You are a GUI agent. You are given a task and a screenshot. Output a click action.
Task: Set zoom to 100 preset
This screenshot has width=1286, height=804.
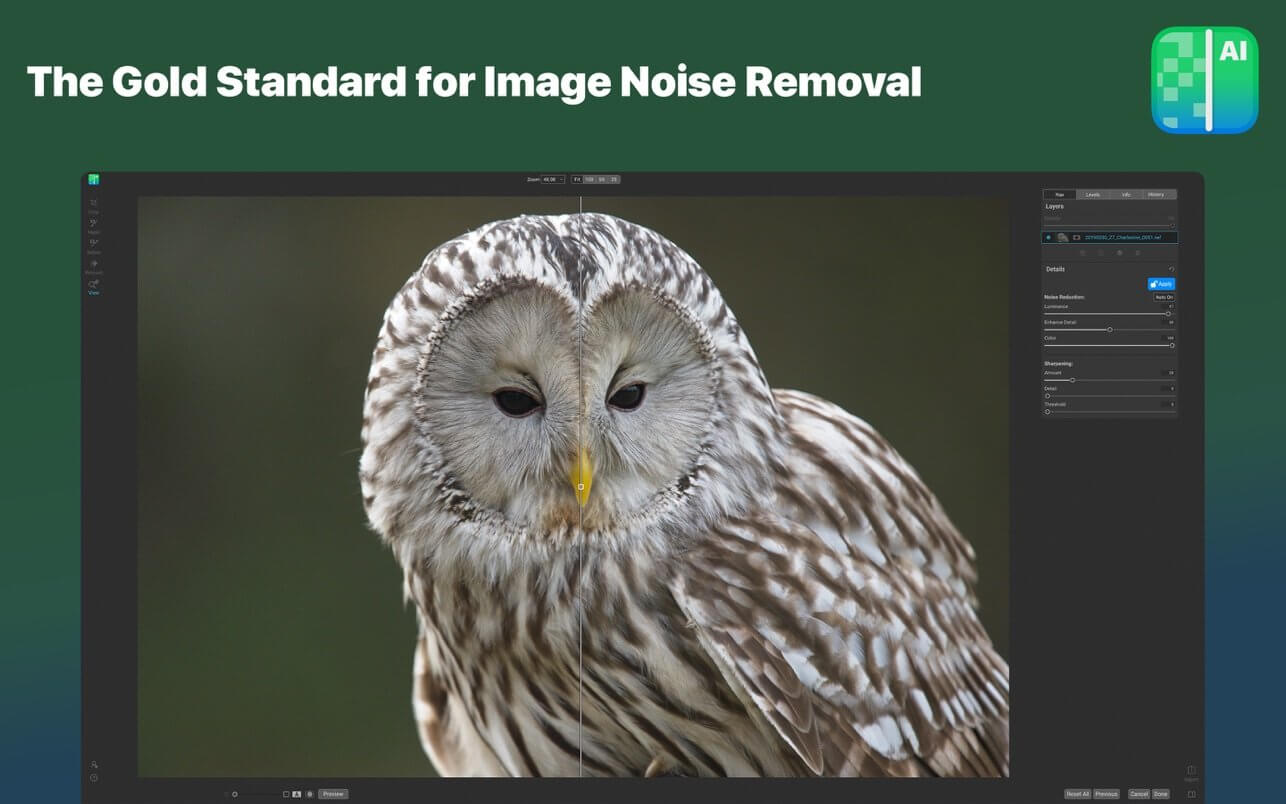tap(589, 179)
